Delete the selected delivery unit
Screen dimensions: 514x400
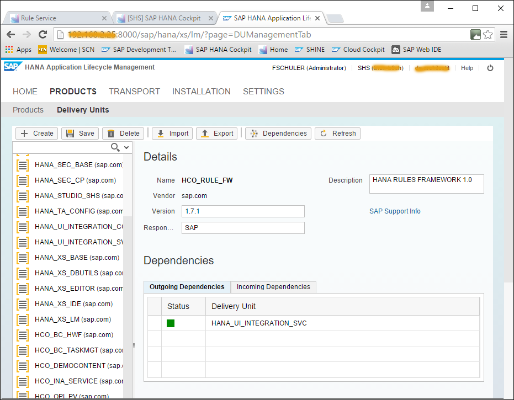tap(123, 133)
